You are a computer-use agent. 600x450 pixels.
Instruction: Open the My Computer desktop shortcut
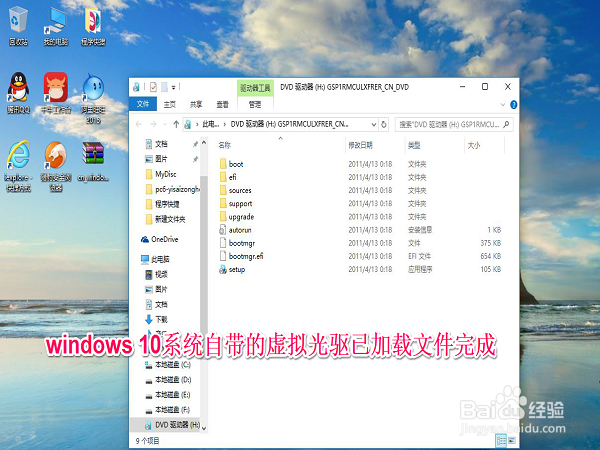pos(55,26)
